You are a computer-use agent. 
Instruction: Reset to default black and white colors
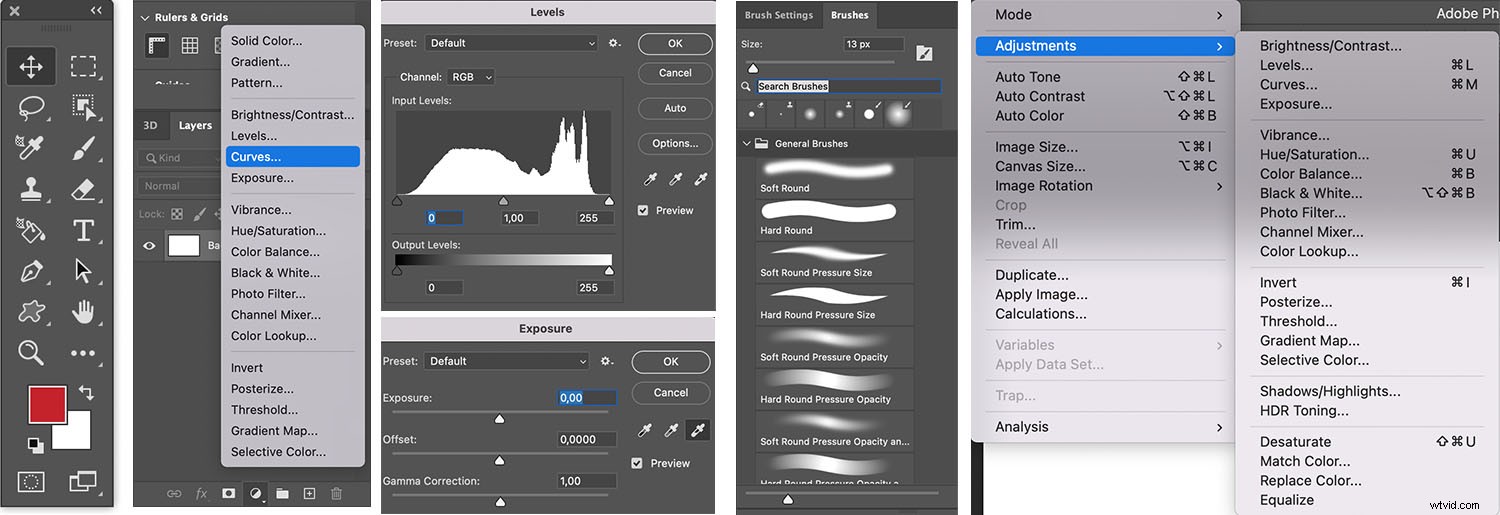[x=35, y=445]
